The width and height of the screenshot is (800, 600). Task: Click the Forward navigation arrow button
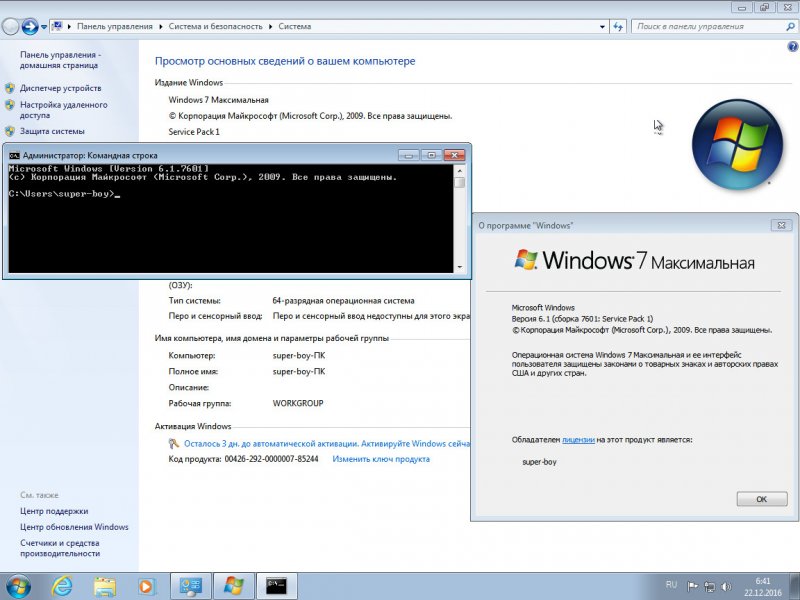tap(30, 26)
